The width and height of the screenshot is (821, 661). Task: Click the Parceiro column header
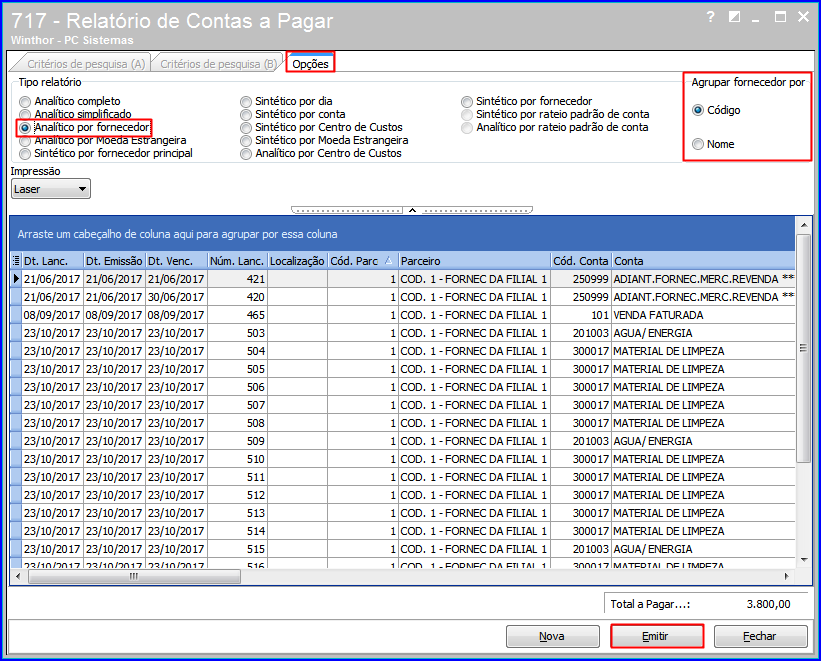click(474, 260)
